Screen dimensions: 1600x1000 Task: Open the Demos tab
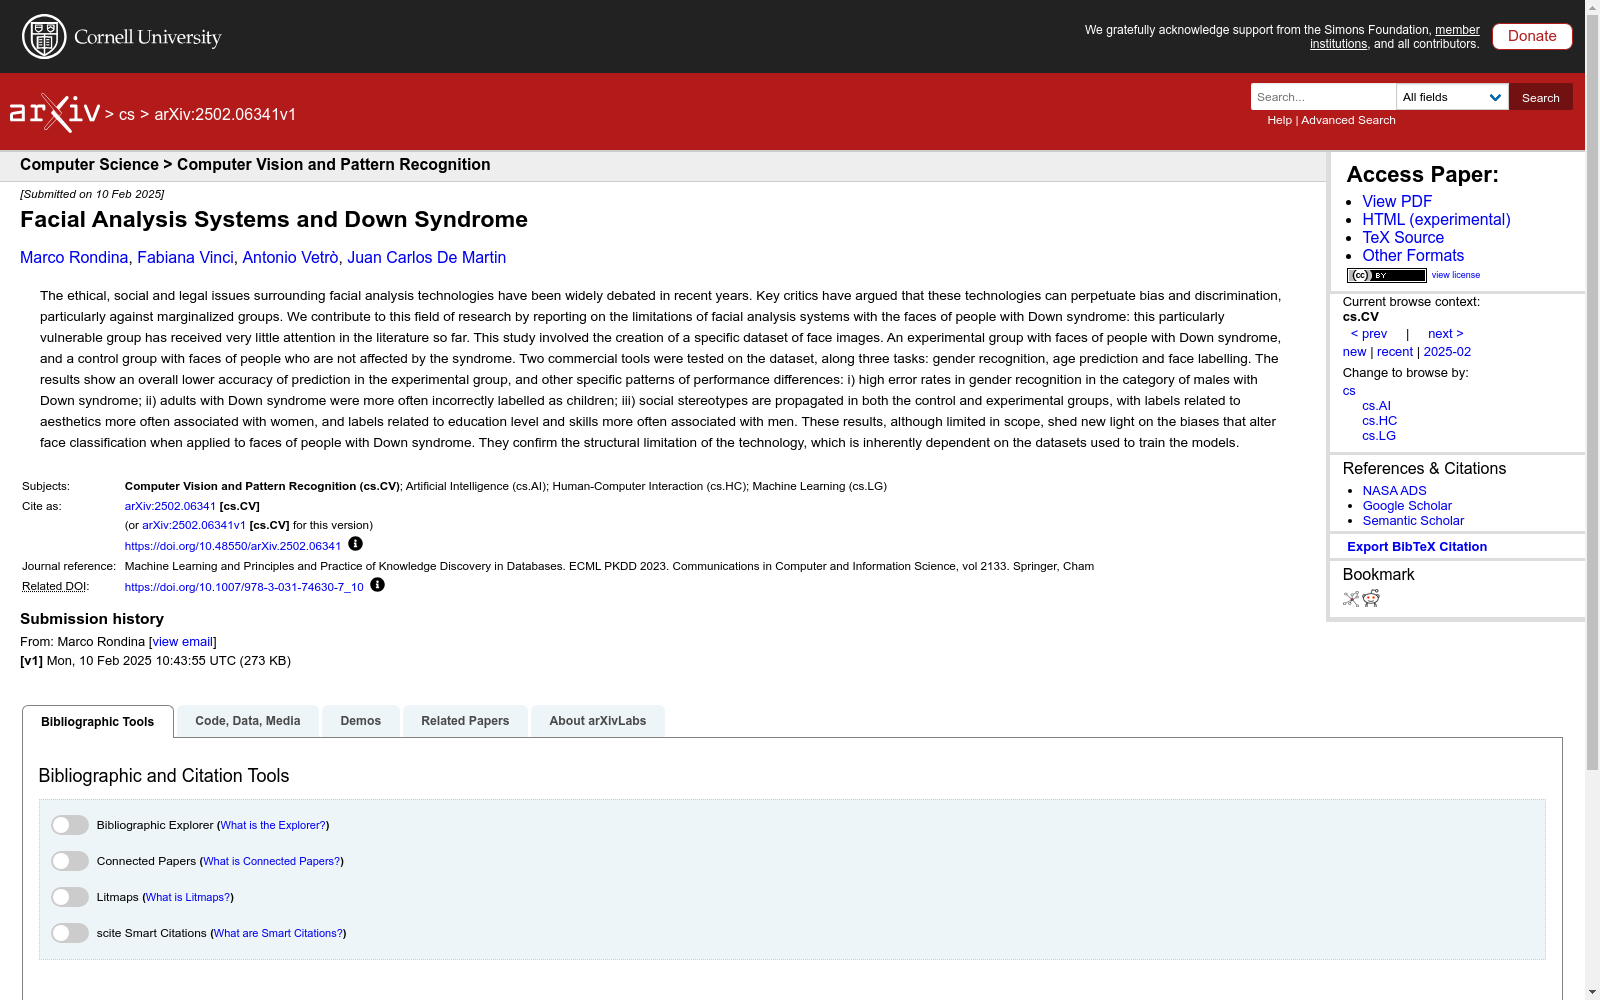point(361,721)
